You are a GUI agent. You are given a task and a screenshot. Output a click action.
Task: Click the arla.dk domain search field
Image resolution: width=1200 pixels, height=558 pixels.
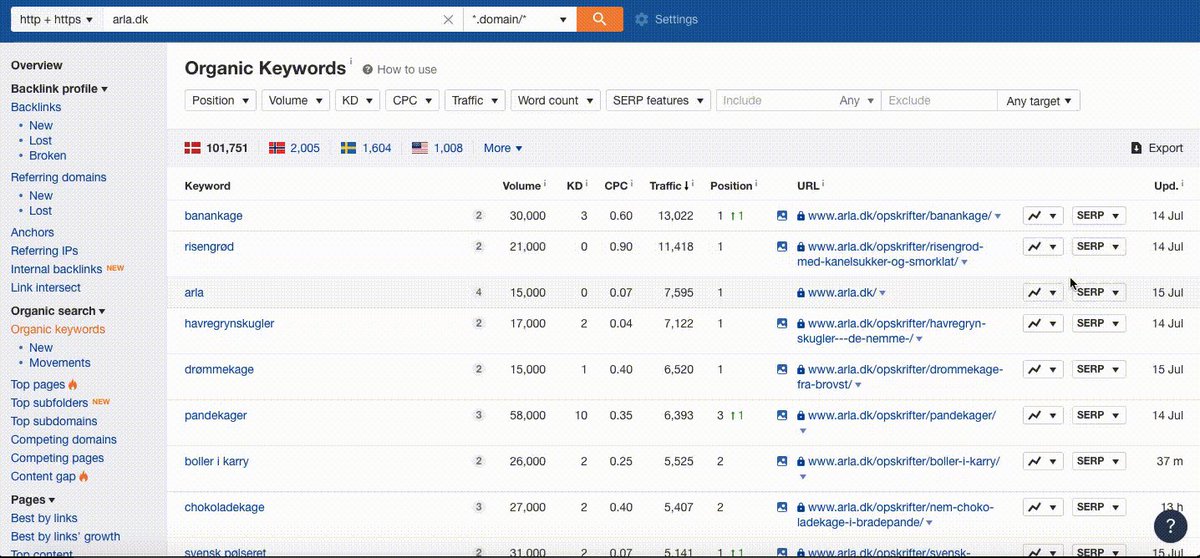point(272,19)
